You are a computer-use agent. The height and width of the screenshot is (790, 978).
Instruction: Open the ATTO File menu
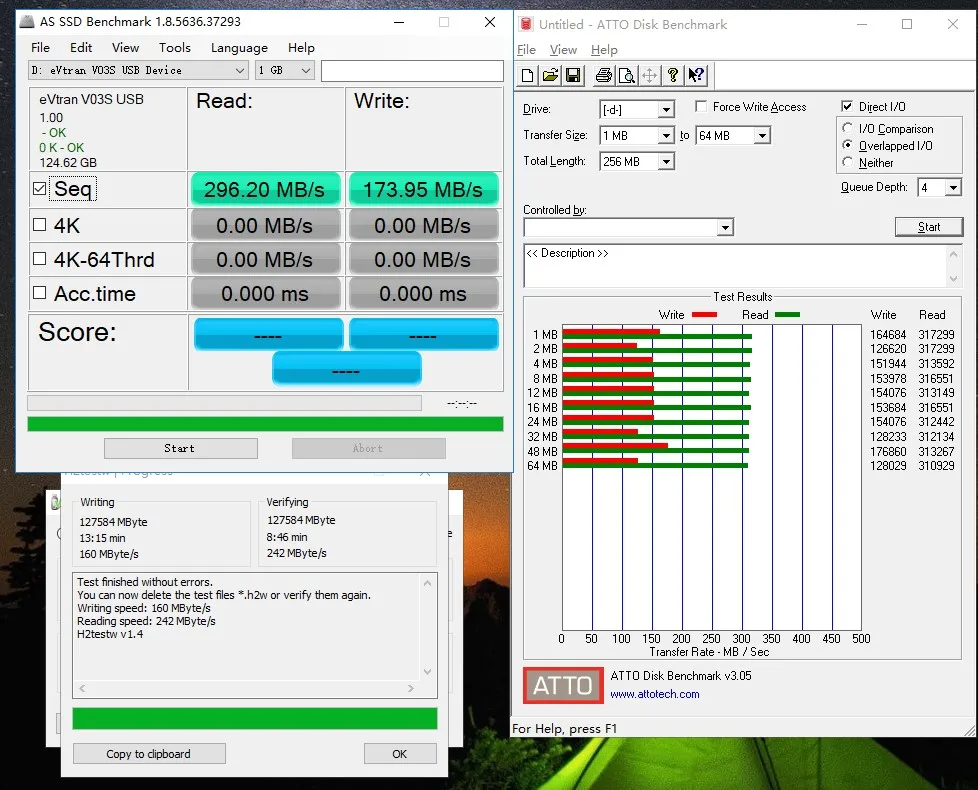[526, 49]
